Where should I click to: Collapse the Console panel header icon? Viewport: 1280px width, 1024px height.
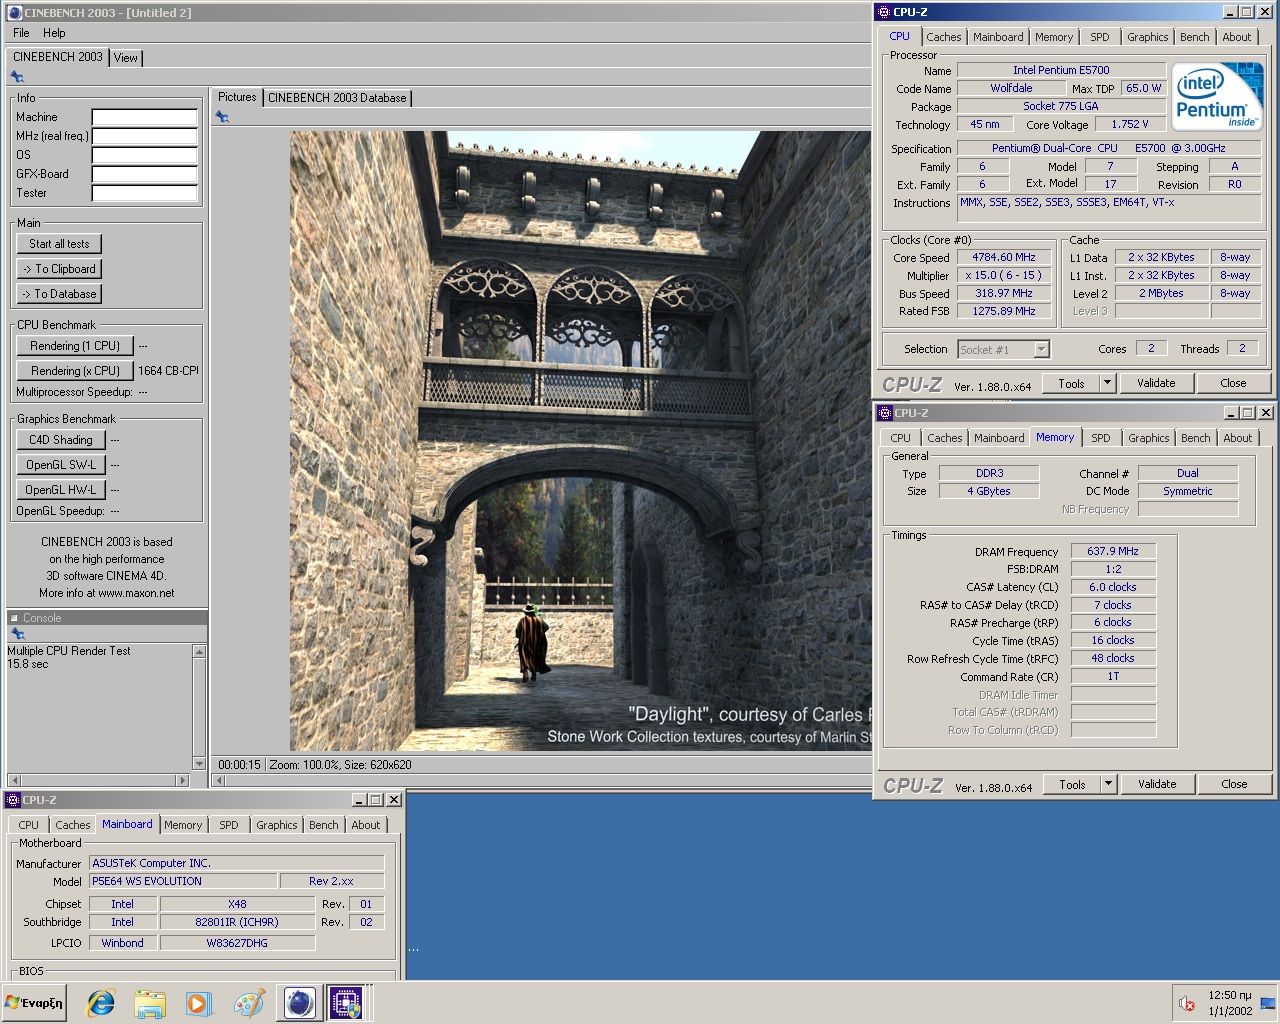pos(14,618)
